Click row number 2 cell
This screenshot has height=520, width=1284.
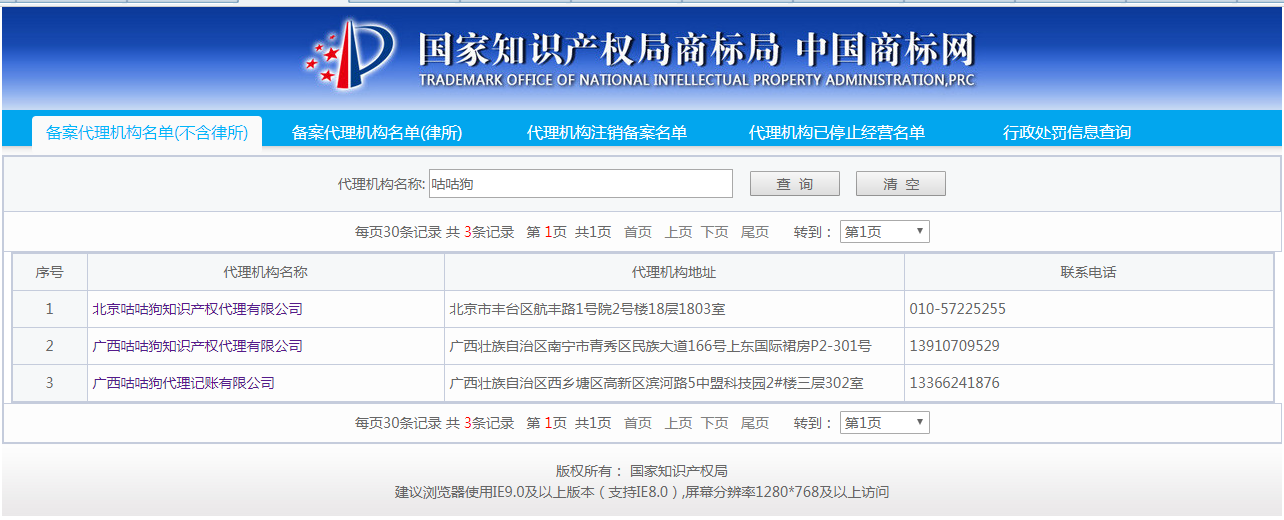click(50, 346)
